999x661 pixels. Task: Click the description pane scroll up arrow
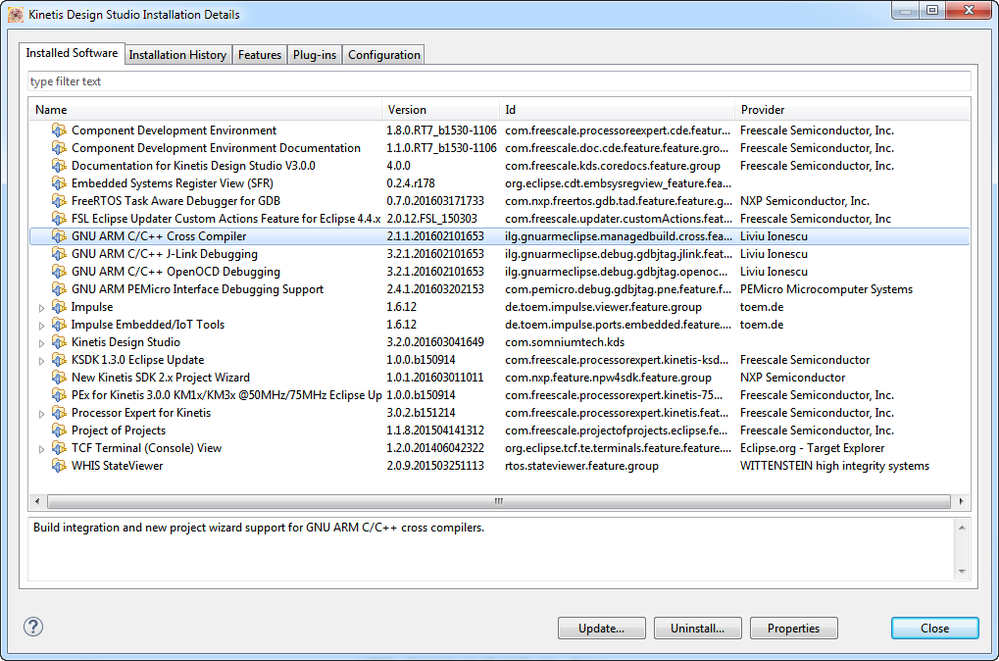tap(962, 528)
